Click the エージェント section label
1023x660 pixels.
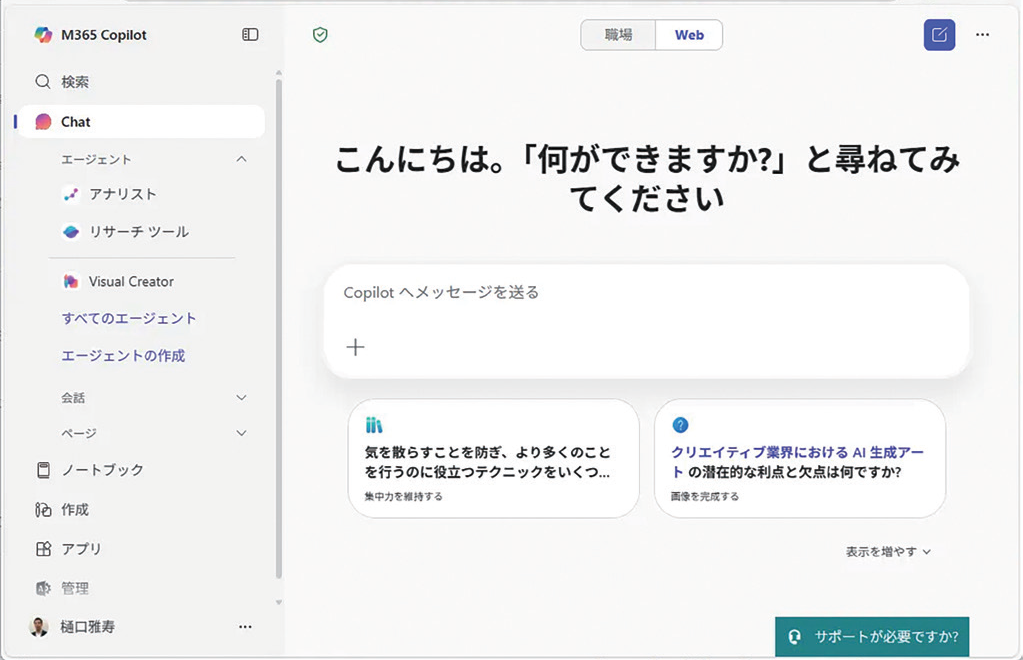point(97,159)
